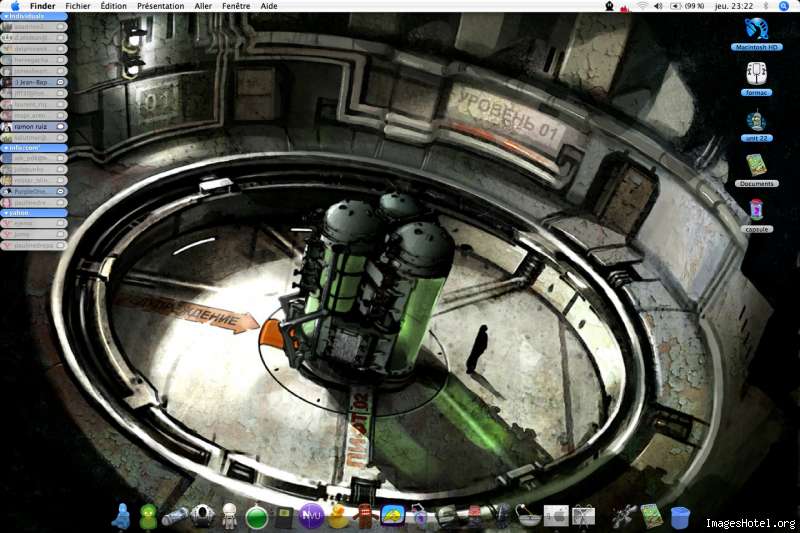Click the yellow rubber duck Dock icon

tap(338, 516)
